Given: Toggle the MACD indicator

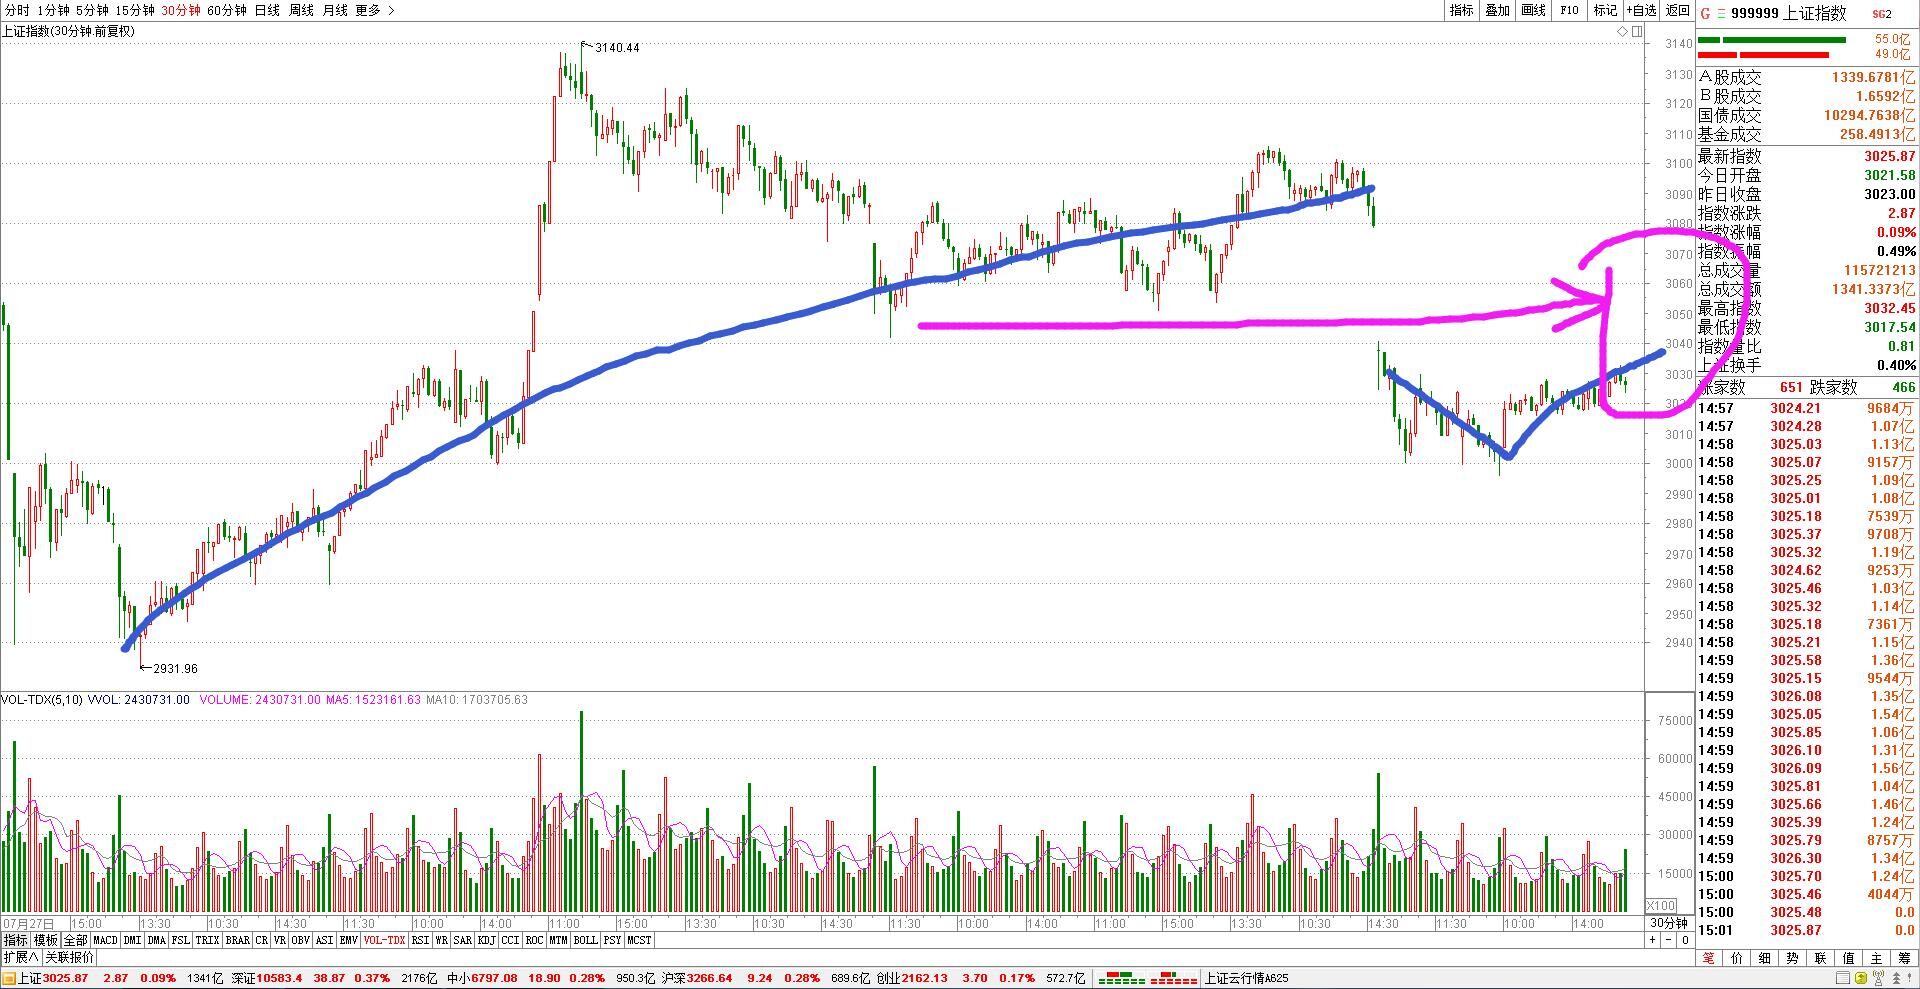Looking at the screenshot, I should [105, 940].
